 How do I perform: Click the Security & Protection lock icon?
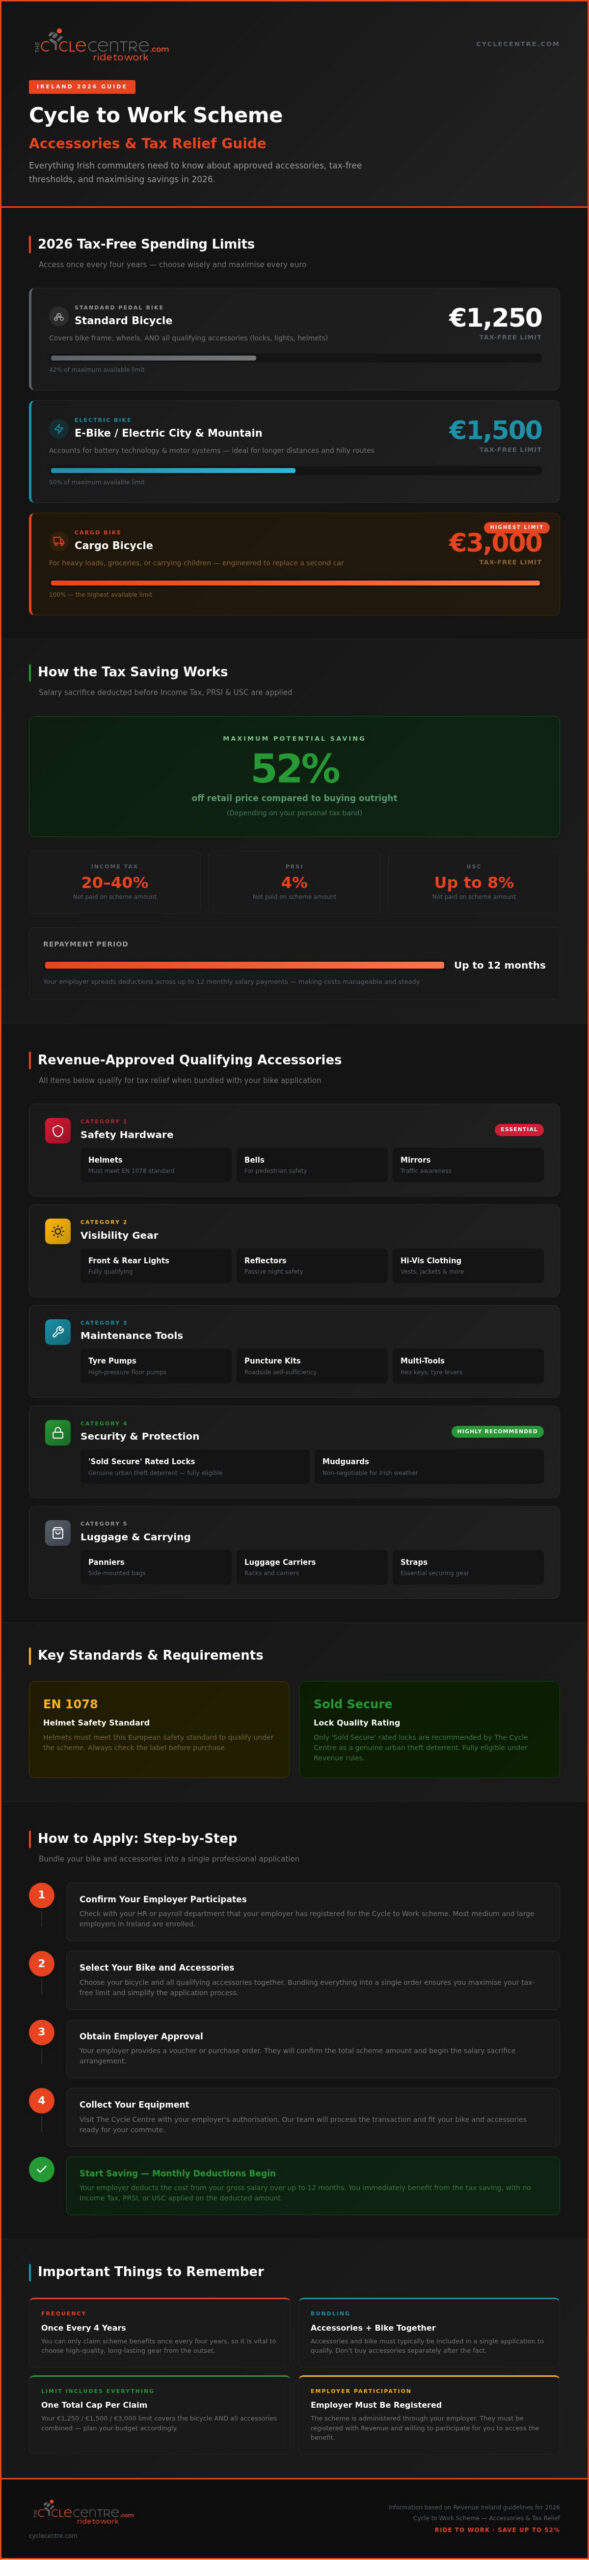[x=58, y=1432]
